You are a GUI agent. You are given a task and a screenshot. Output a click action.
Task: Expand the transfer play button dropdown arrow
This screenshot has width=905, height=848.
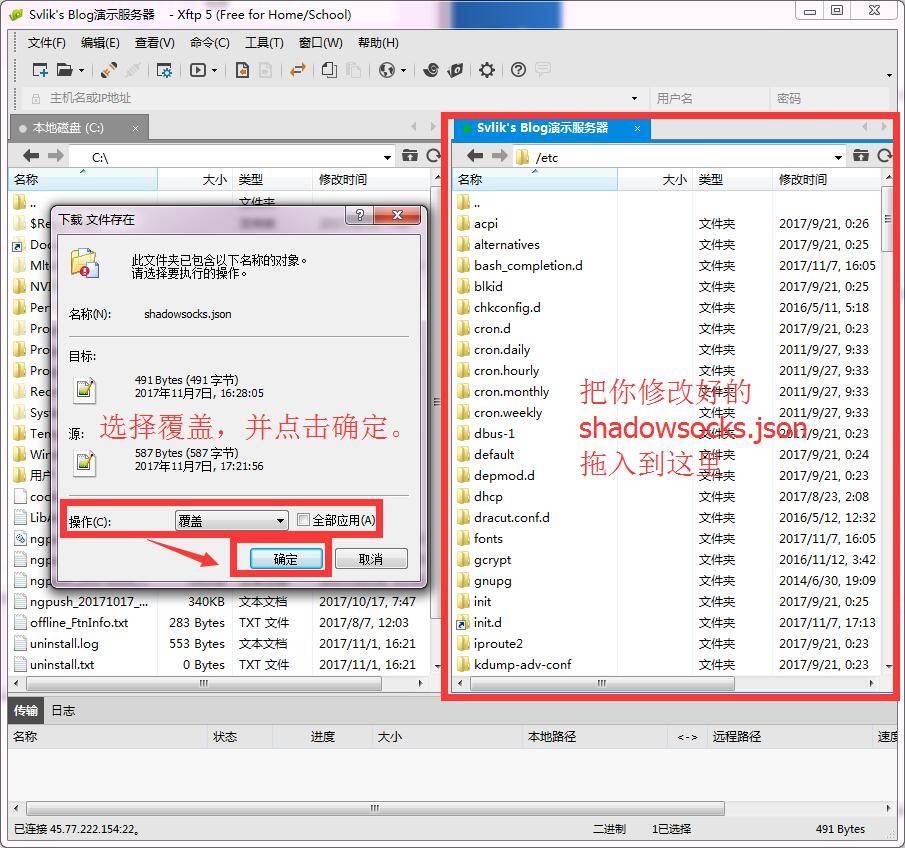click(214, 70)
